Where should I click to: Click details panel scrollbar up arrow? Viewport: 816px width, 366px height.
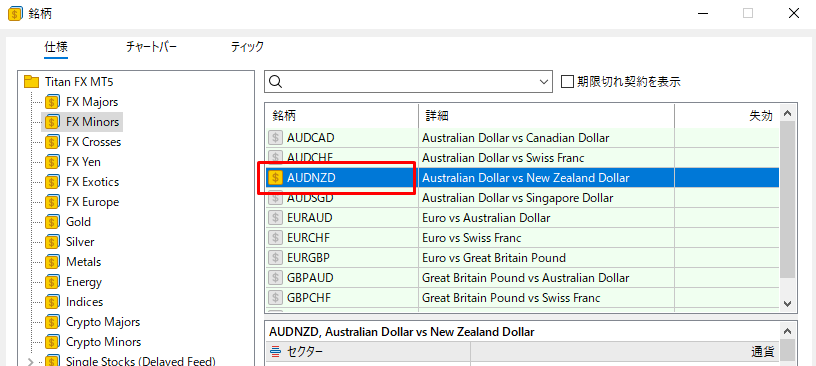click(x=788, y=332)
